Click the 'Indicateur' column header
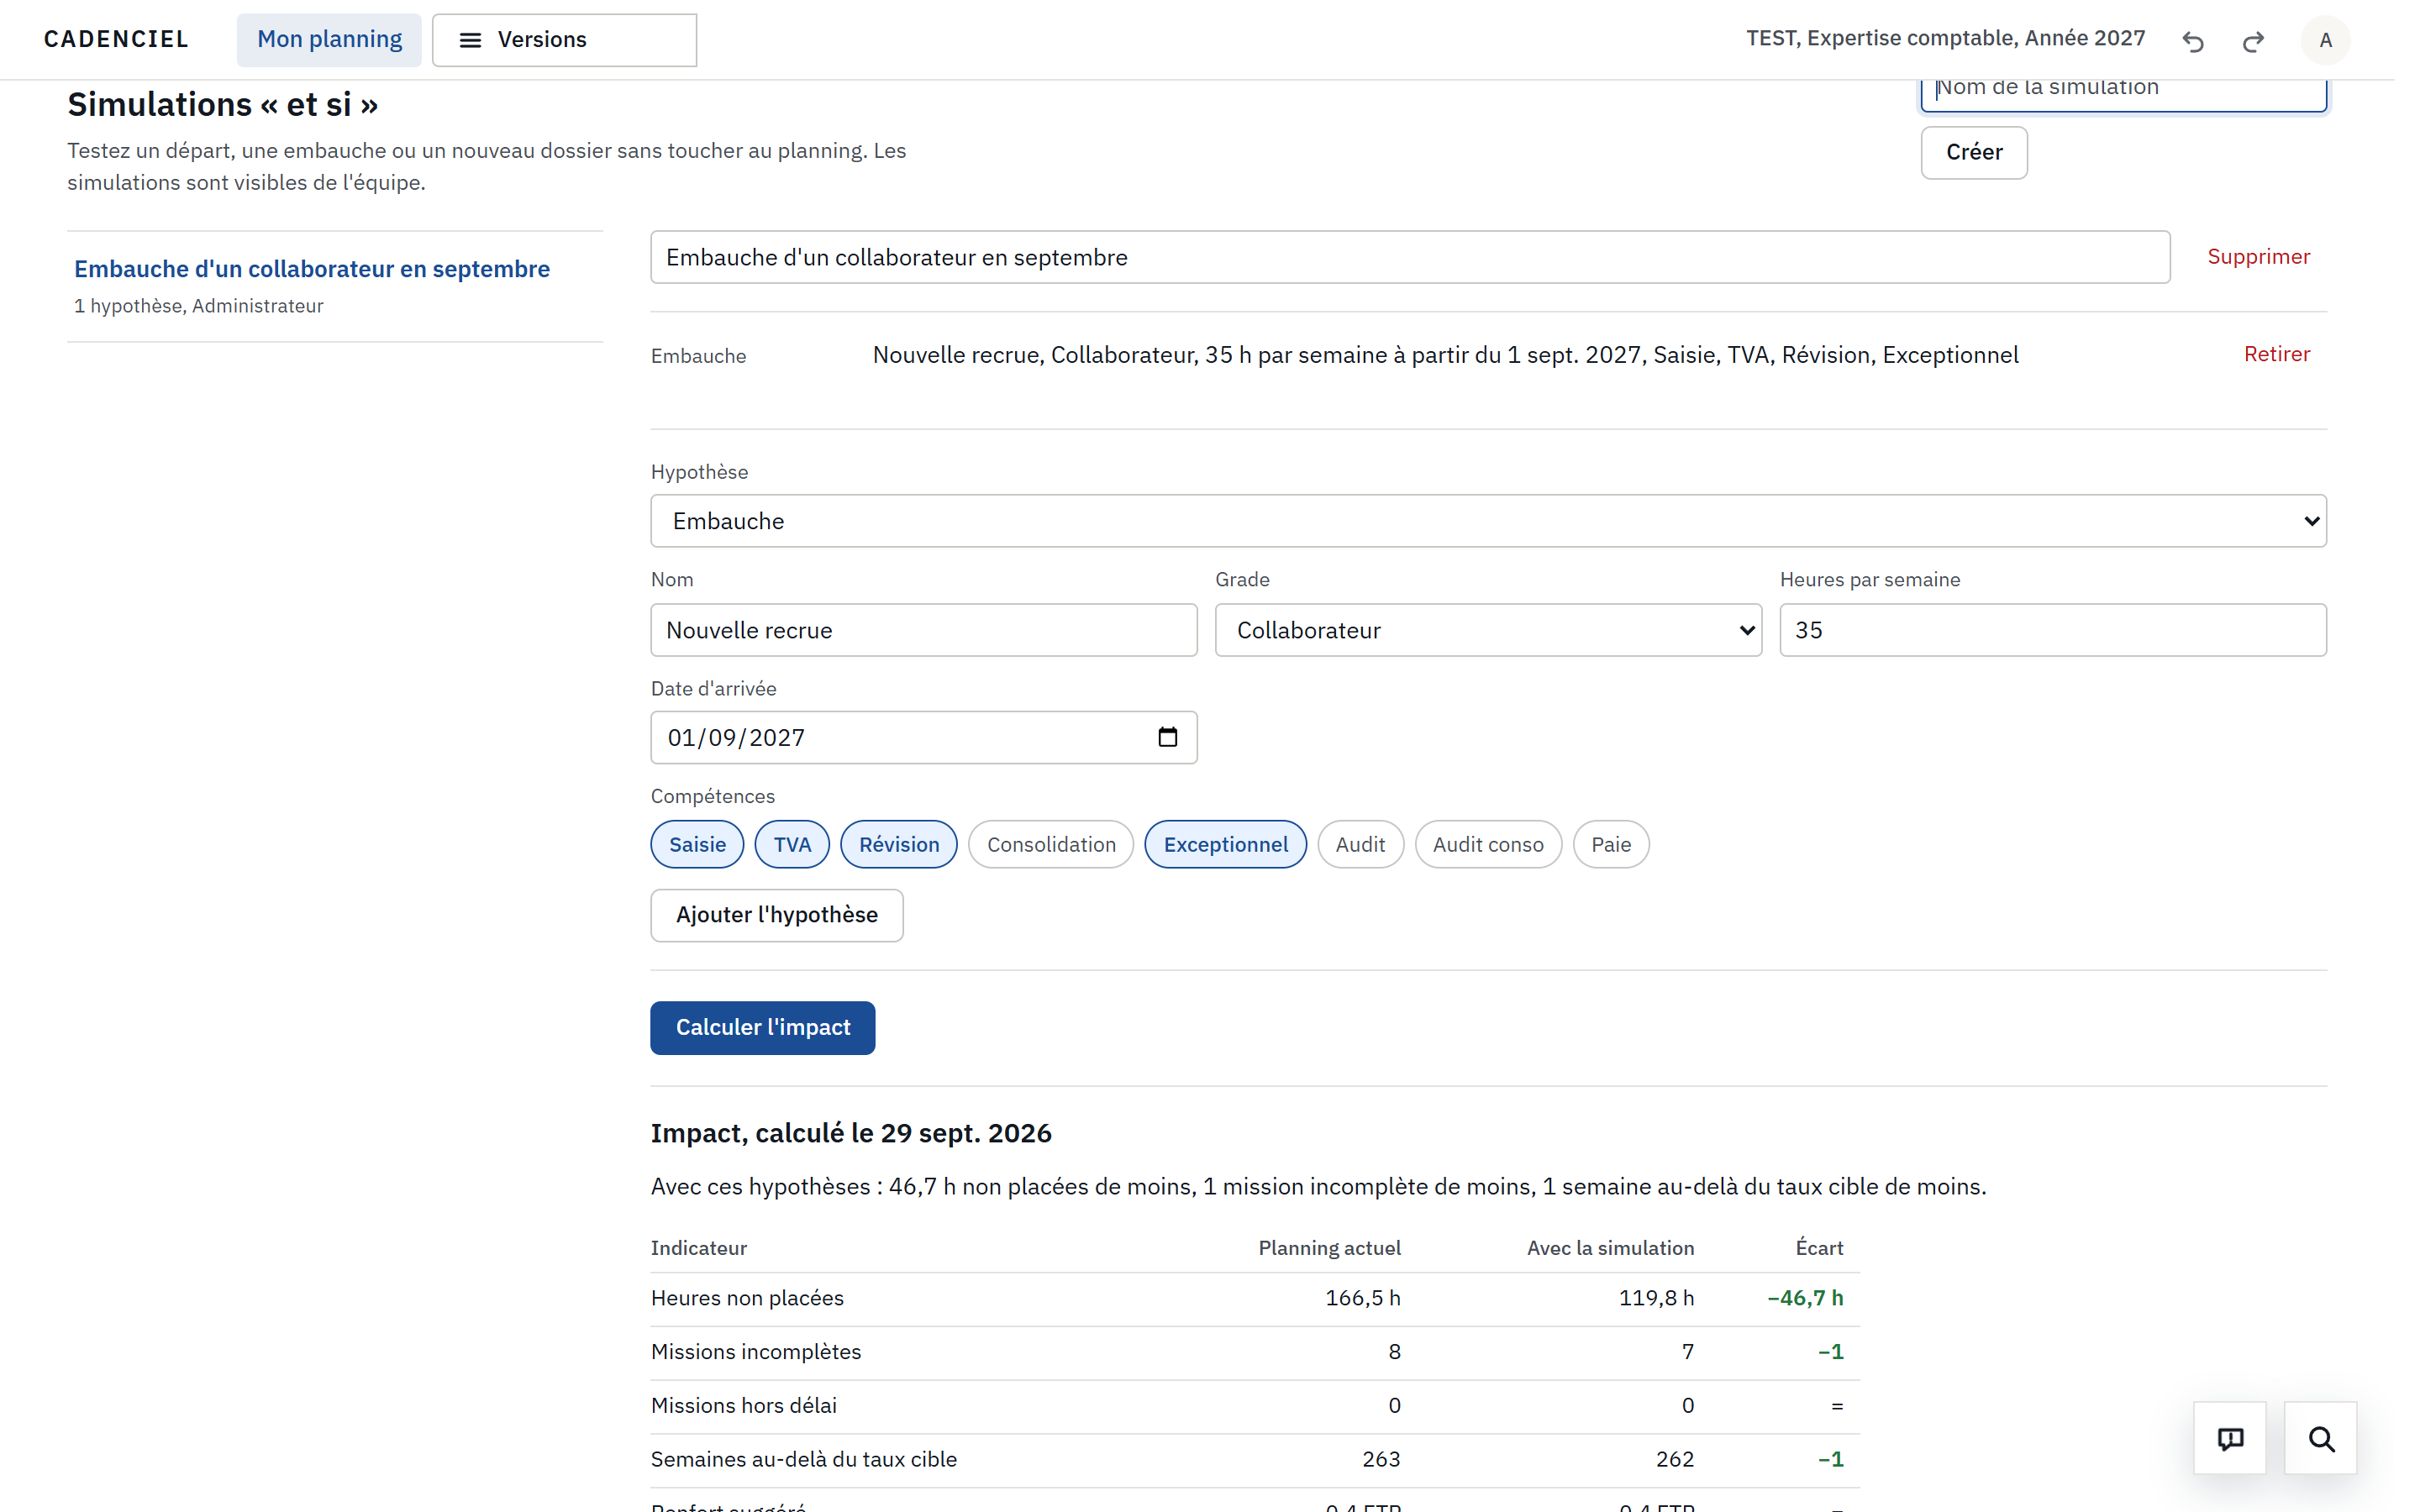The height and width of the screenshot is (1512, 2420). tap(699, 1248)
